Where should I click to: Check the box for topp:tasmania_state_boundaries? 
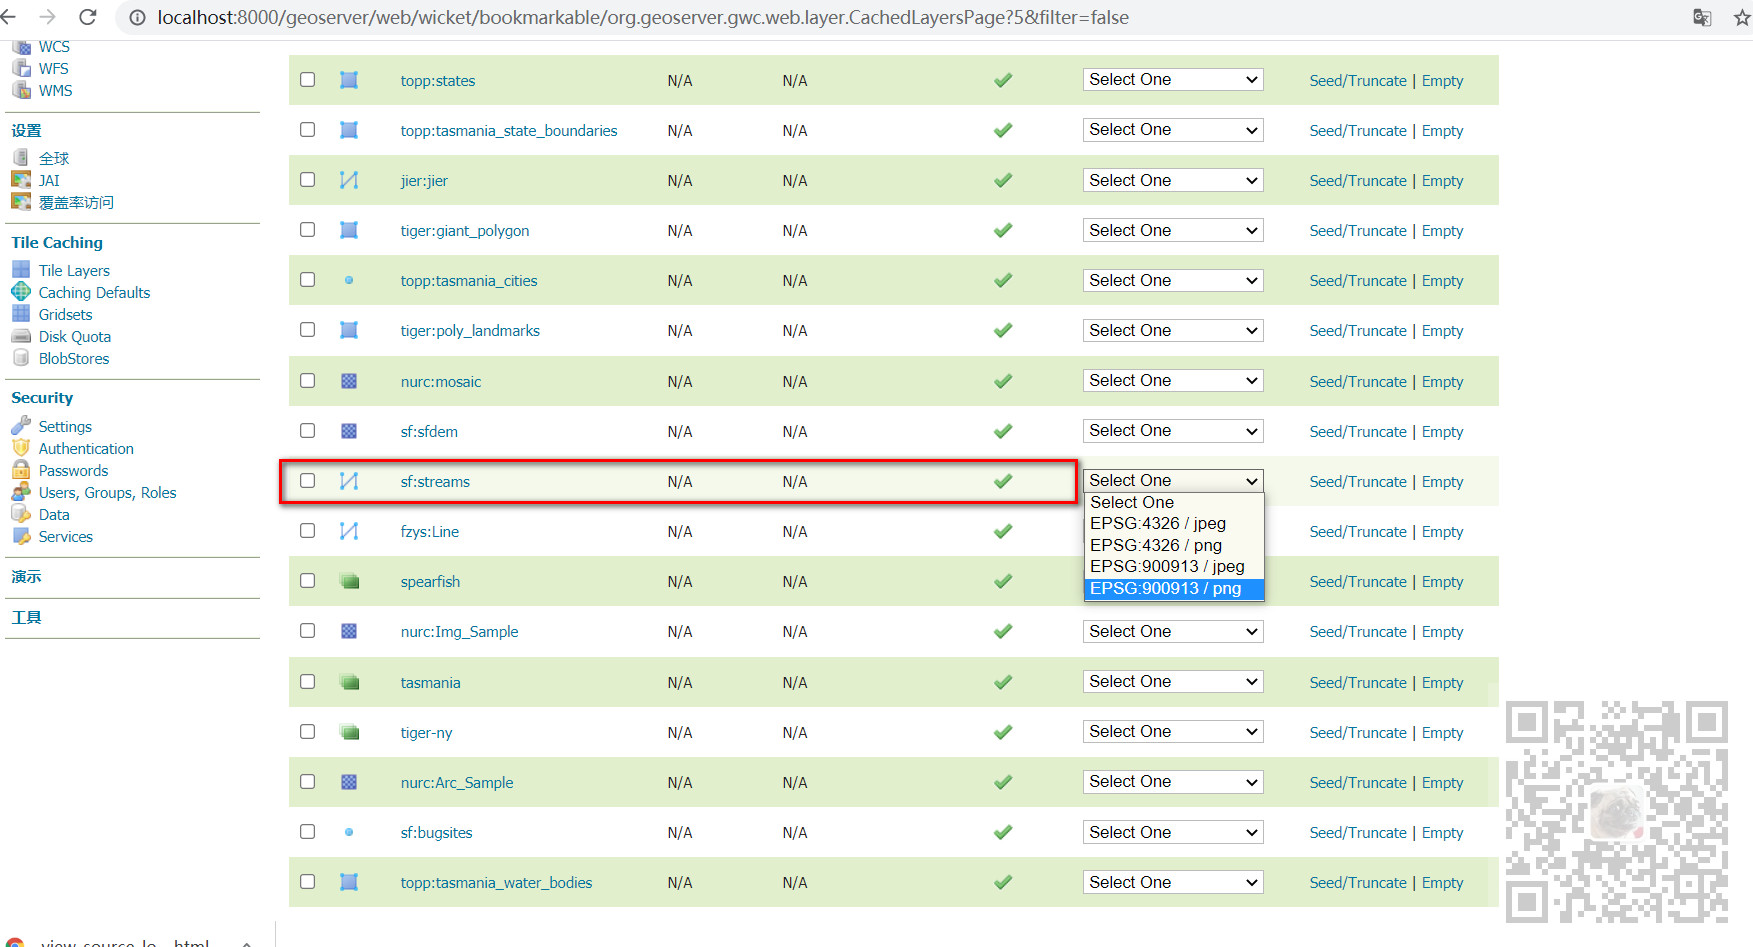click(308, 130)
